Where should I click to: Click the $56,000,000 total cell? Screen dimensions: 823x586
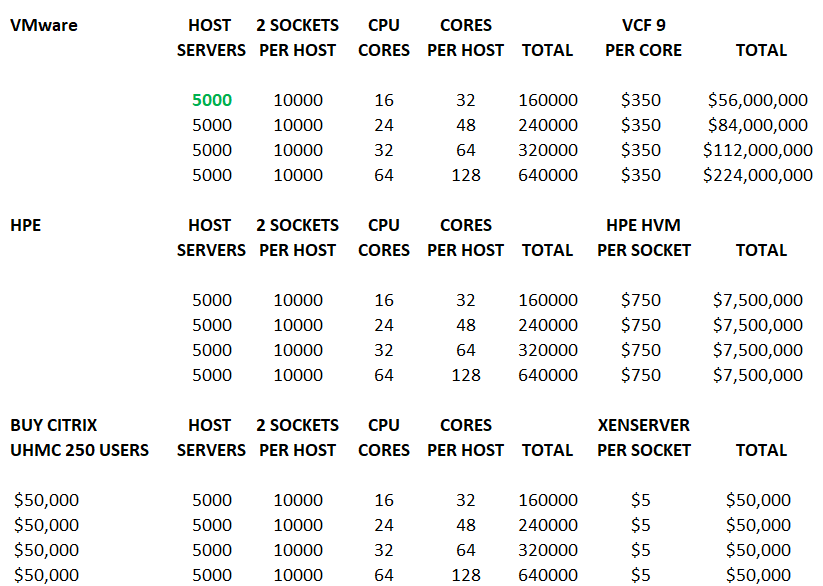coord(757,100)
